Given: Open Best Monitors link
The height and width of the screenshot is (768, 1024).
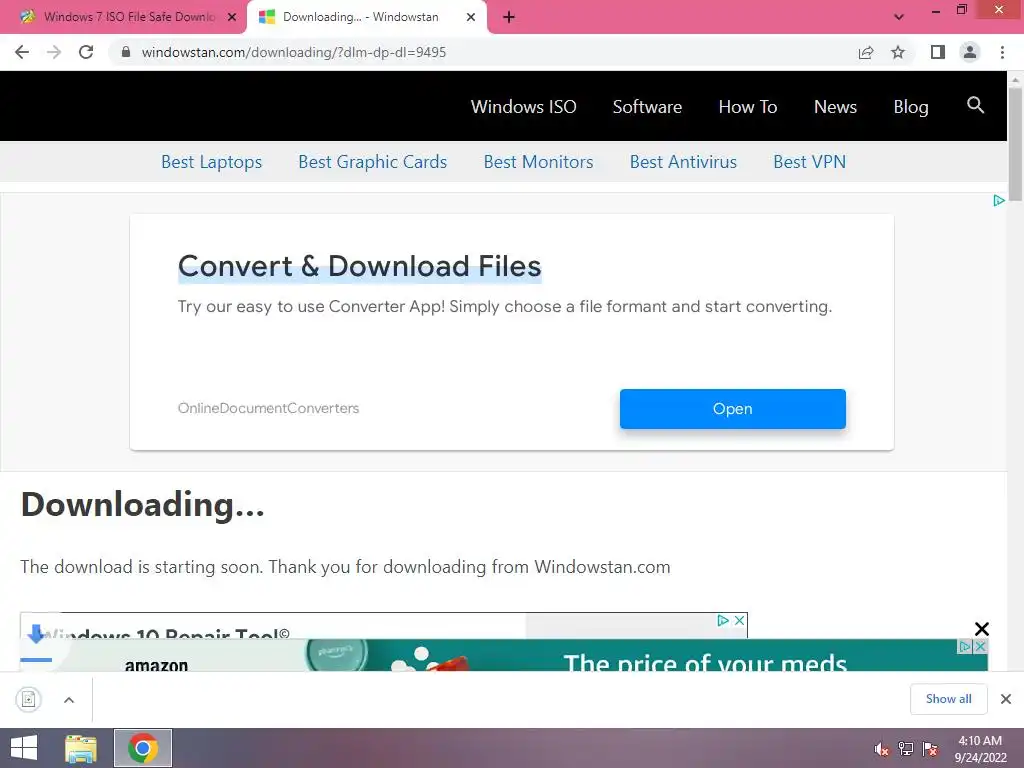Looking at the screenshot, I should pos(538,161).
